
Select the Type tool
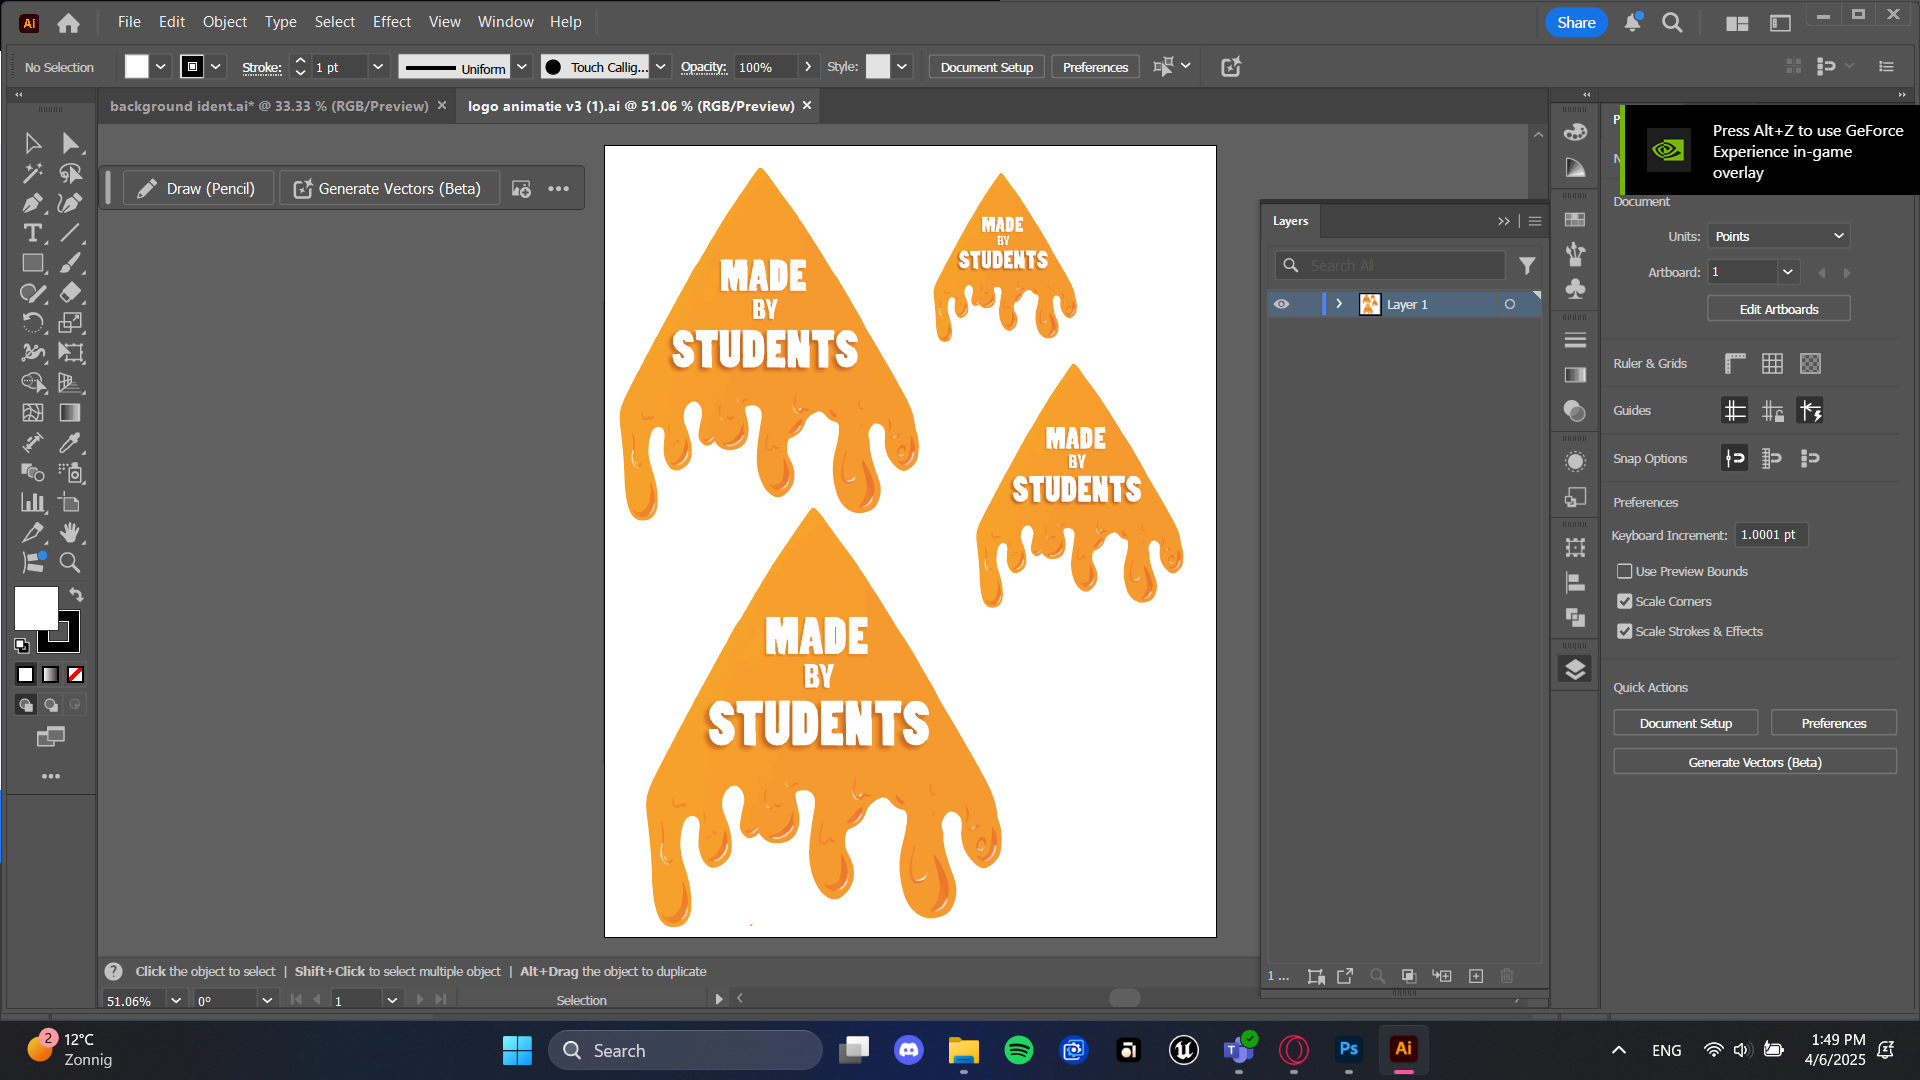tap(32, 233)
